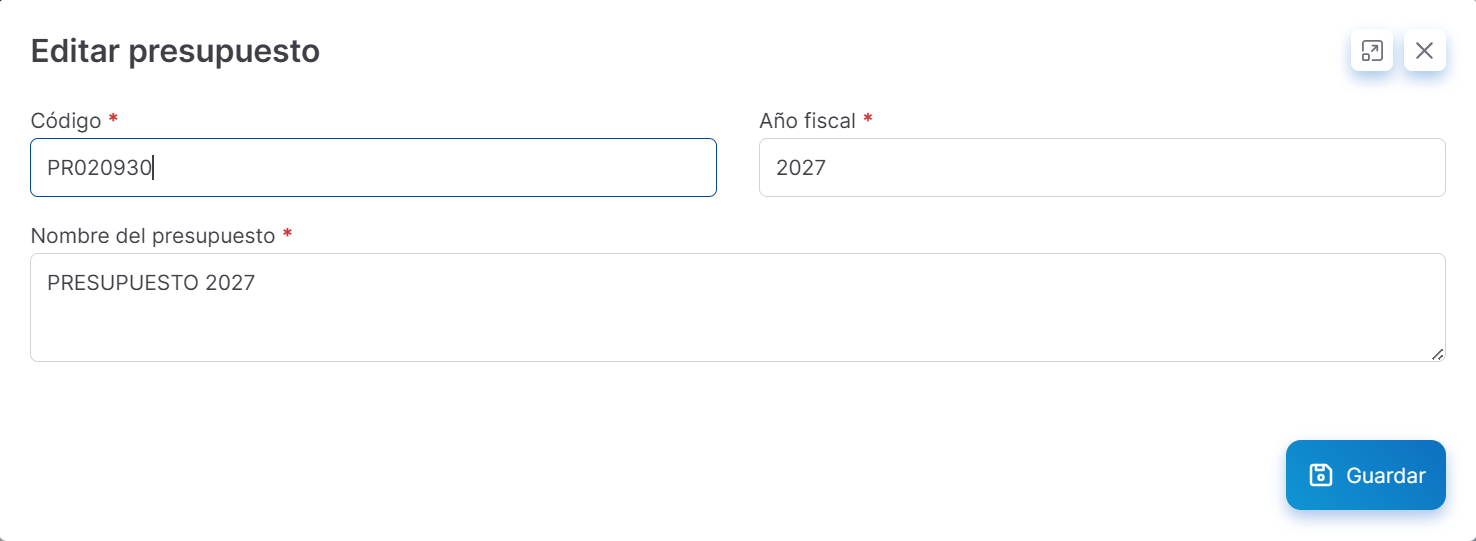Click the required asterisk beside Código
The image size is (1476, 541).
tap(113, 120)
